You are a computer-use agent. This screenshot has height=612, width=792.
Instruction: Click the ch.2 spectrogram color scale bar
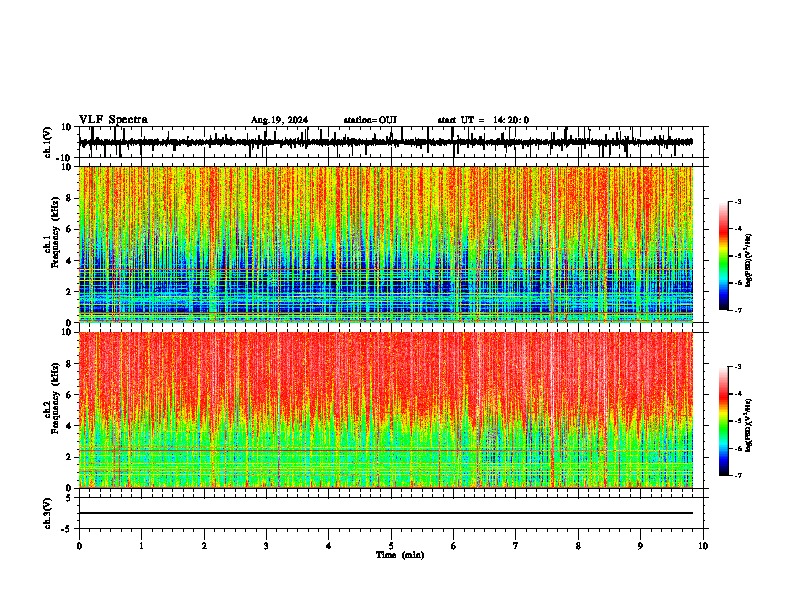723,421
